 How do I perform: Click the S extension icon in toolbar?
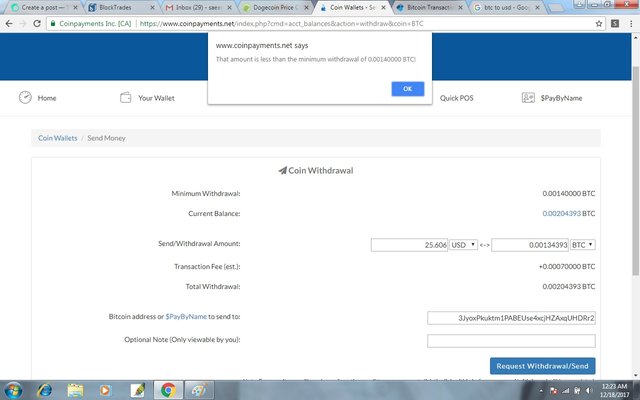pyautogui.click(x=615, y=24)
